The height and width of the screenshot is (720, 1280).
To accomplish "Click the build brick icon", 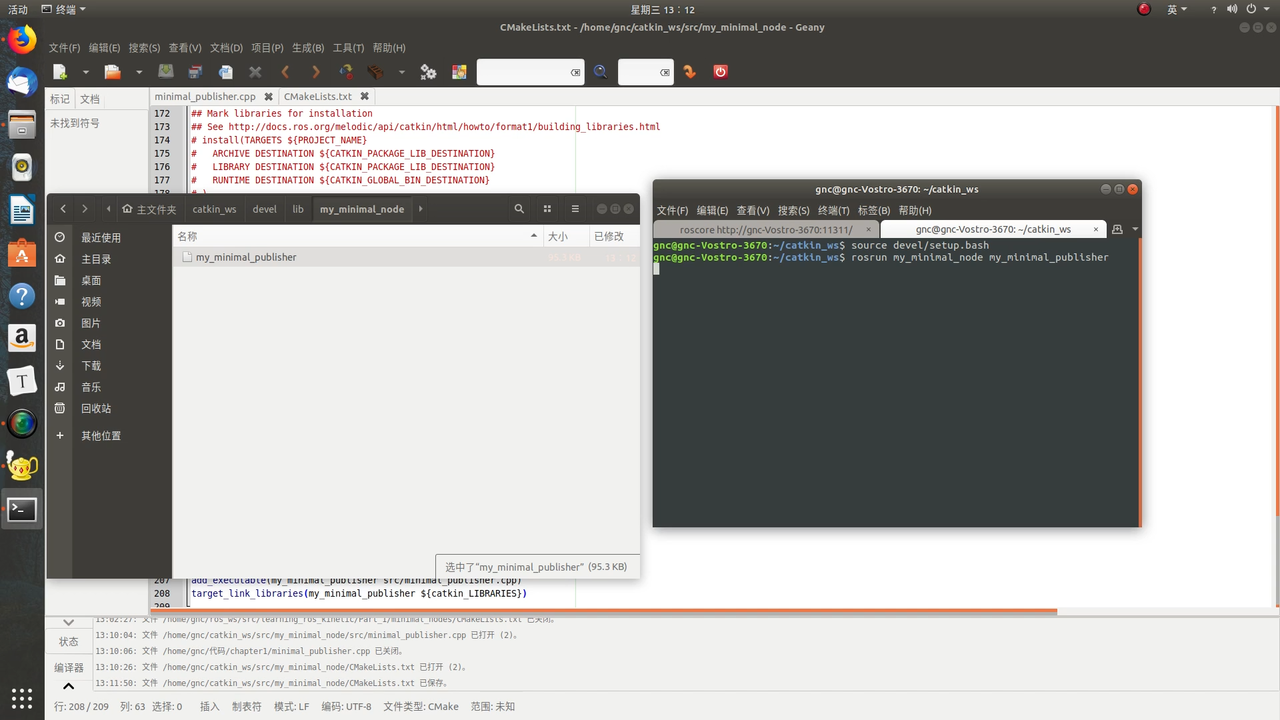I will [376, 72].
